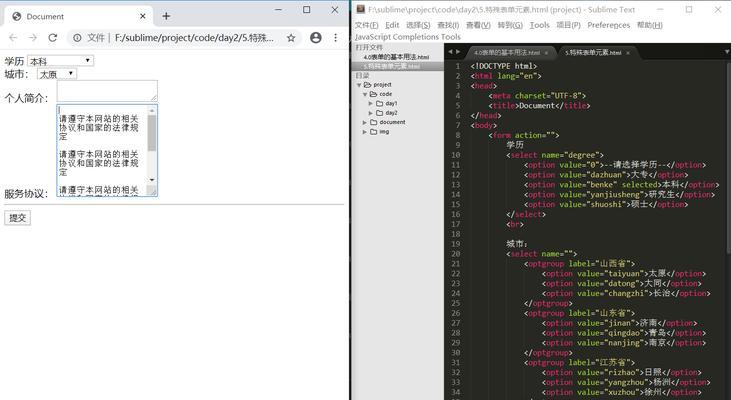Viewport: 731px width, 400px height.
Task: Click the textarea scrollbar up arrow
Action: point(152,110)
